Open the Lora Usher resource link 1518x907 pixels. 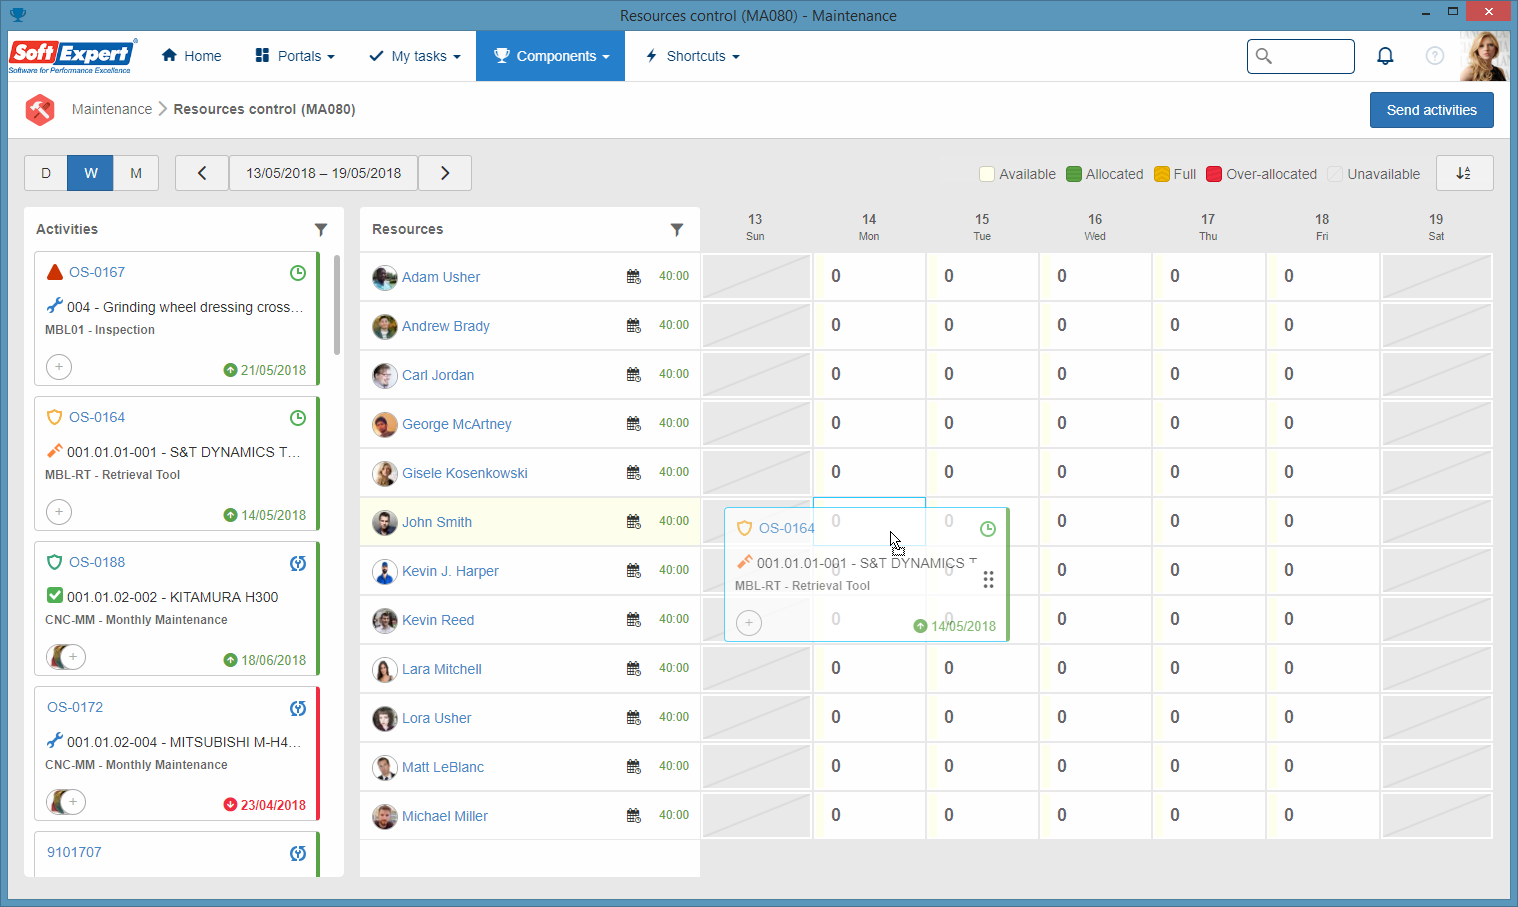[437, 718]
